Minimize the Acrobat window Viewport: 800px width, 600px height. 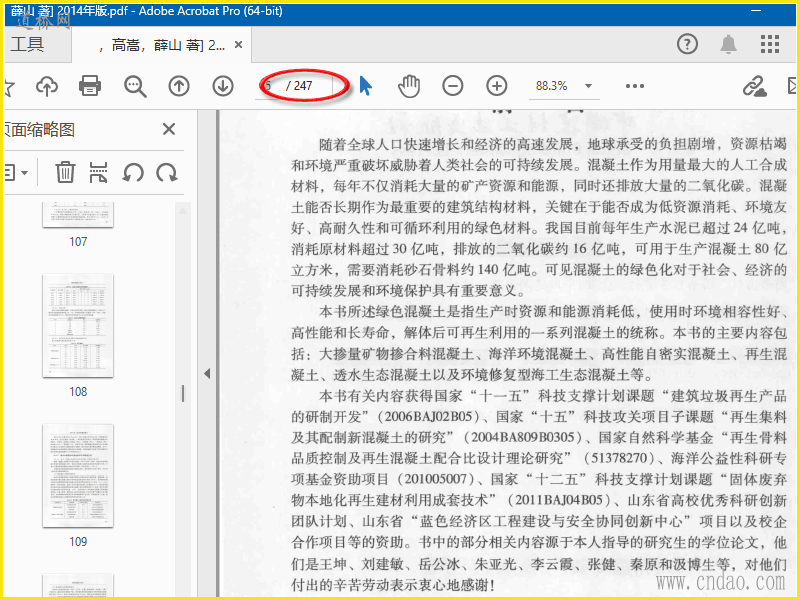pos(756,11)
